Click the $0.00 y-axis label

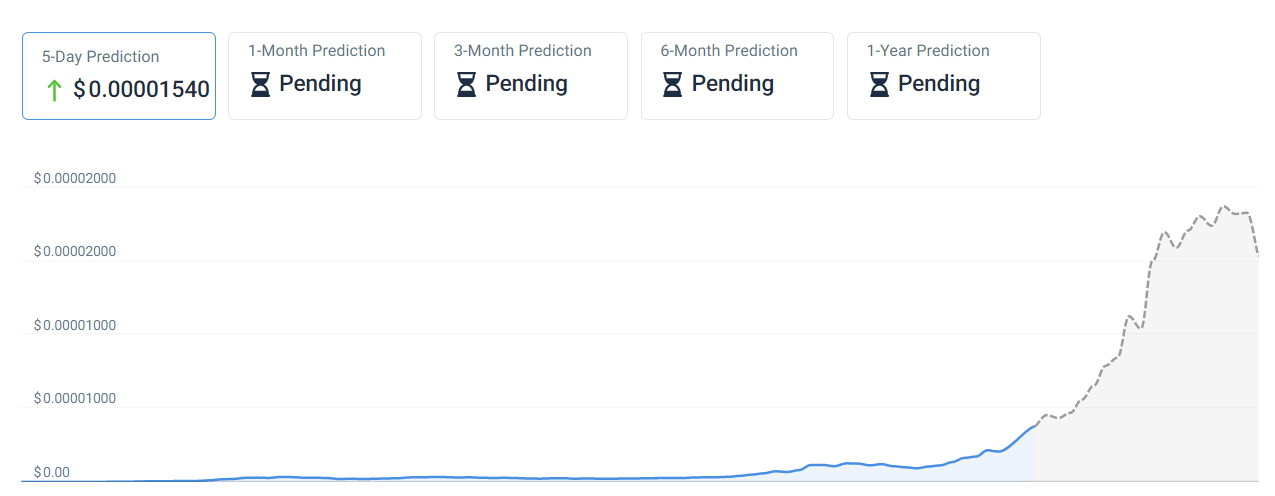click(x=51, y=472)
